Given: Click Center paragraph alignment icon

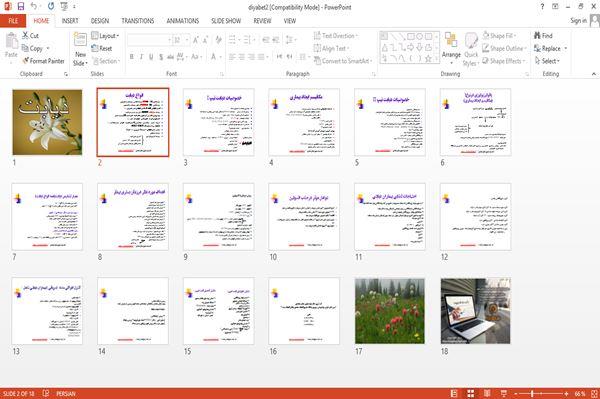Looking at the screenshot, I should tap(241, 57).
